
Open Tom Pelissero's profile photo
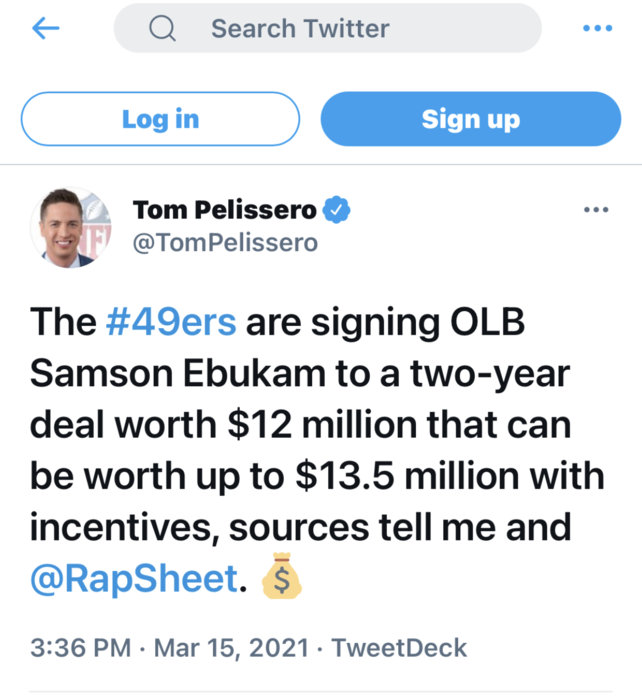(71, 228)
